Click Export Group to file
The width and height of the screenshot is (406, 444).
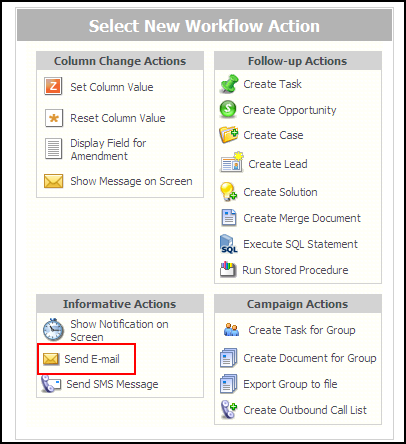click(290, 384)
